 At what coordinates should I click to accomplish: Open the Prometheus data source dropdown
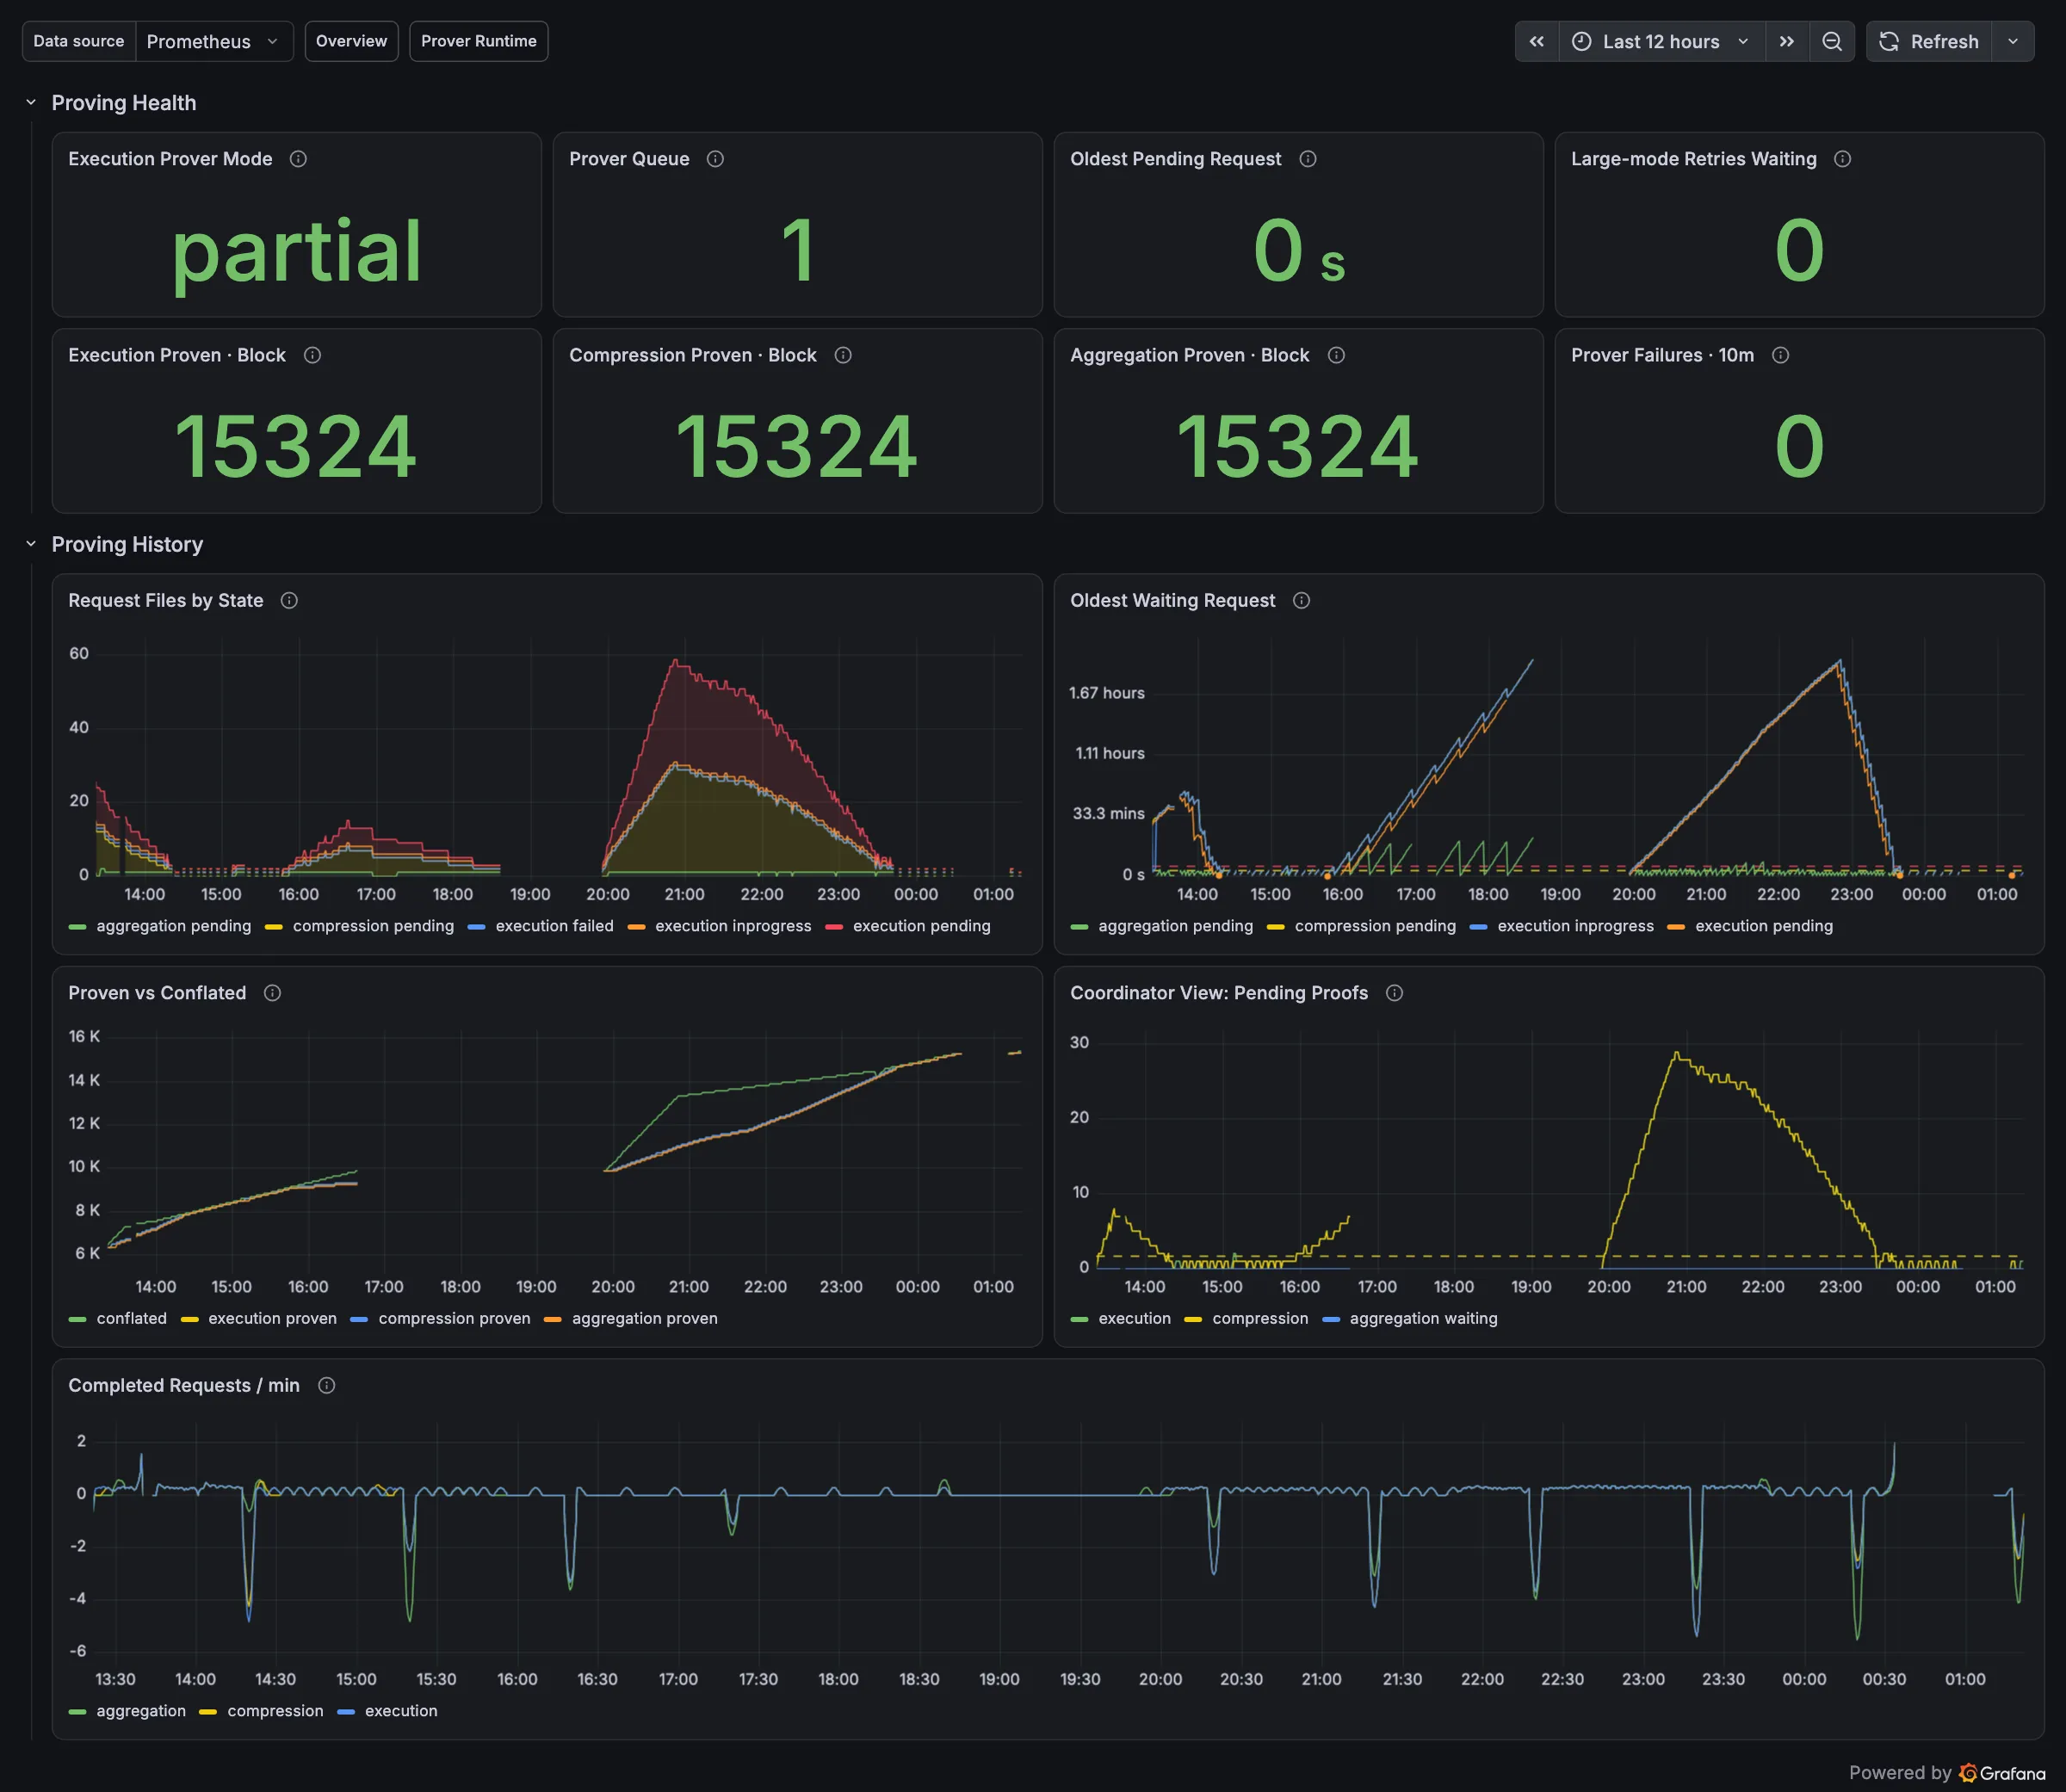point(214,41)
